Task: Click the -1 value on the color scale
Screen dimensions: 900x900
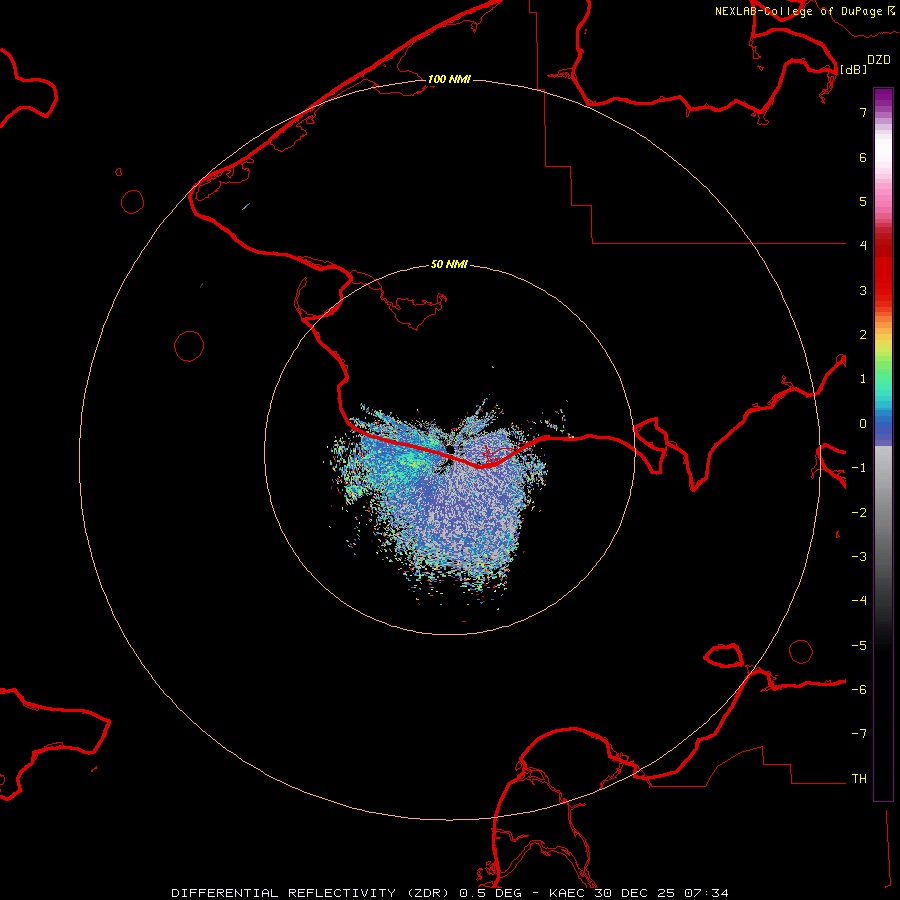Action: coord(859,468)
